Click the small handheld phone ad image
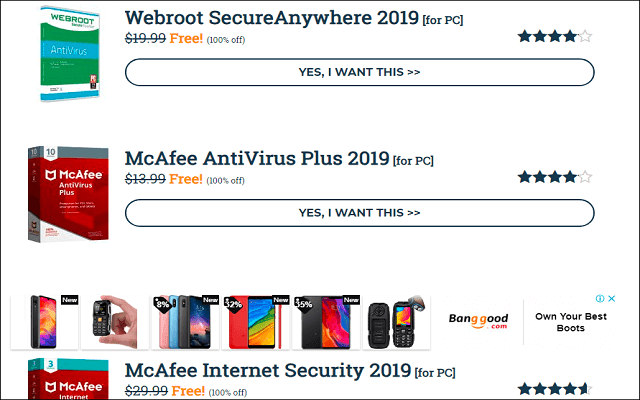The image size is (640, 400). coord(113,322)
